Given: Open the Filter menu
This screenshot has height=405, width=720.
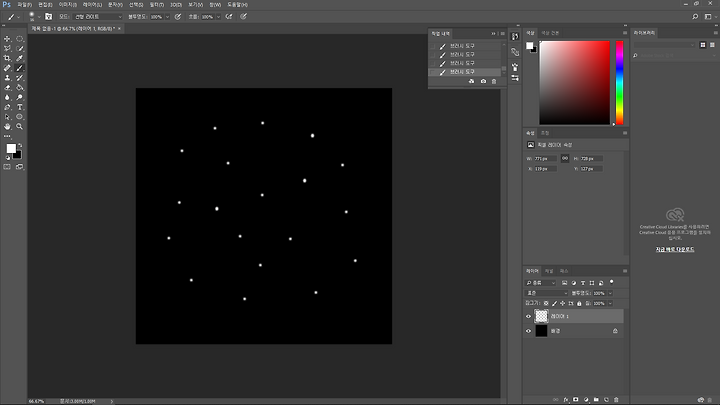Looking at the screenshot, I should pyautogui.click(x=157, y=5).
